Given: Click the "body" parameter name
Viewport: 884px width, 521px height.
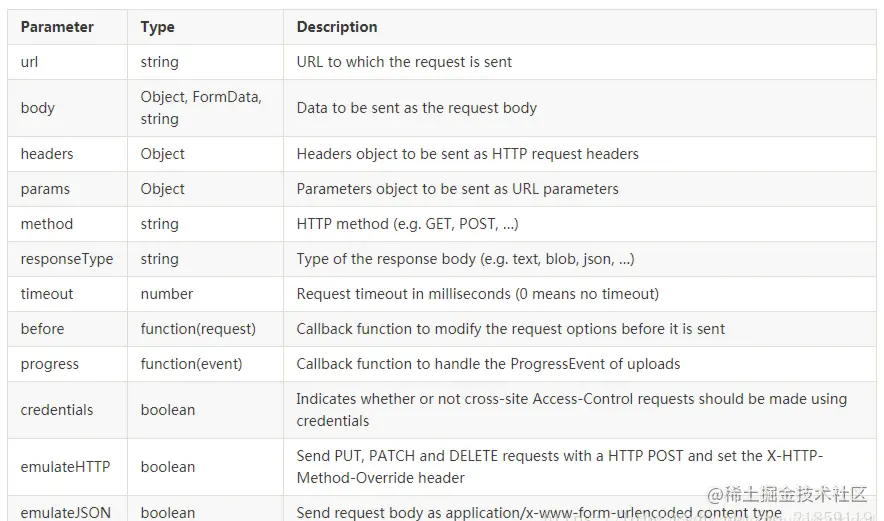Looking at the screenshot, I should click(38, 108).
